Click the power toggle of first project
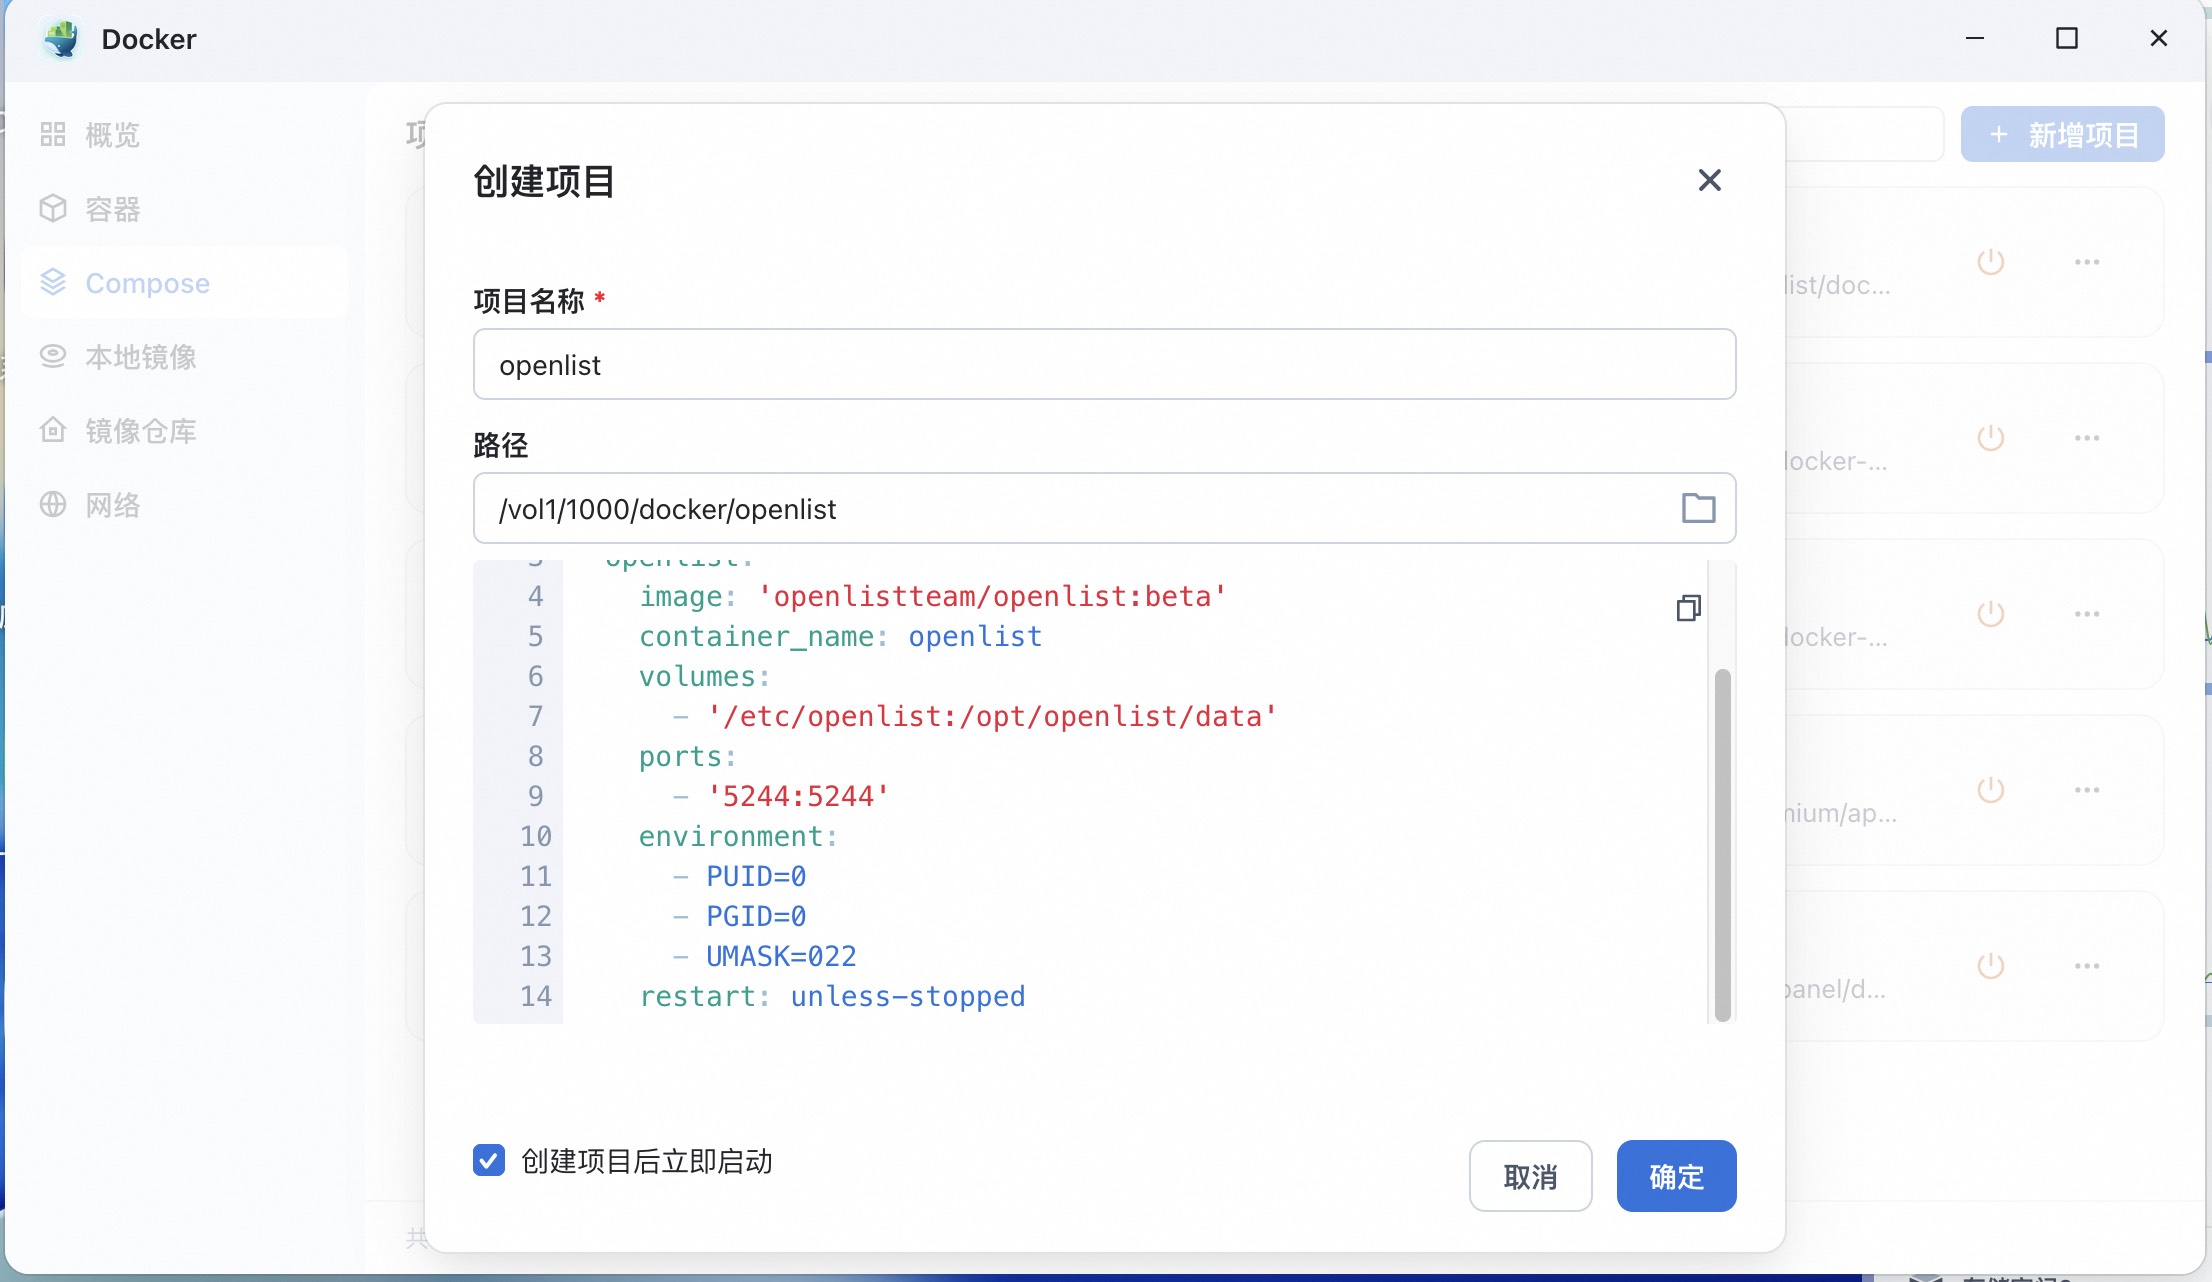Image resolution: width=2212 pixels, height=1282 pixels. coord(1990,262)
